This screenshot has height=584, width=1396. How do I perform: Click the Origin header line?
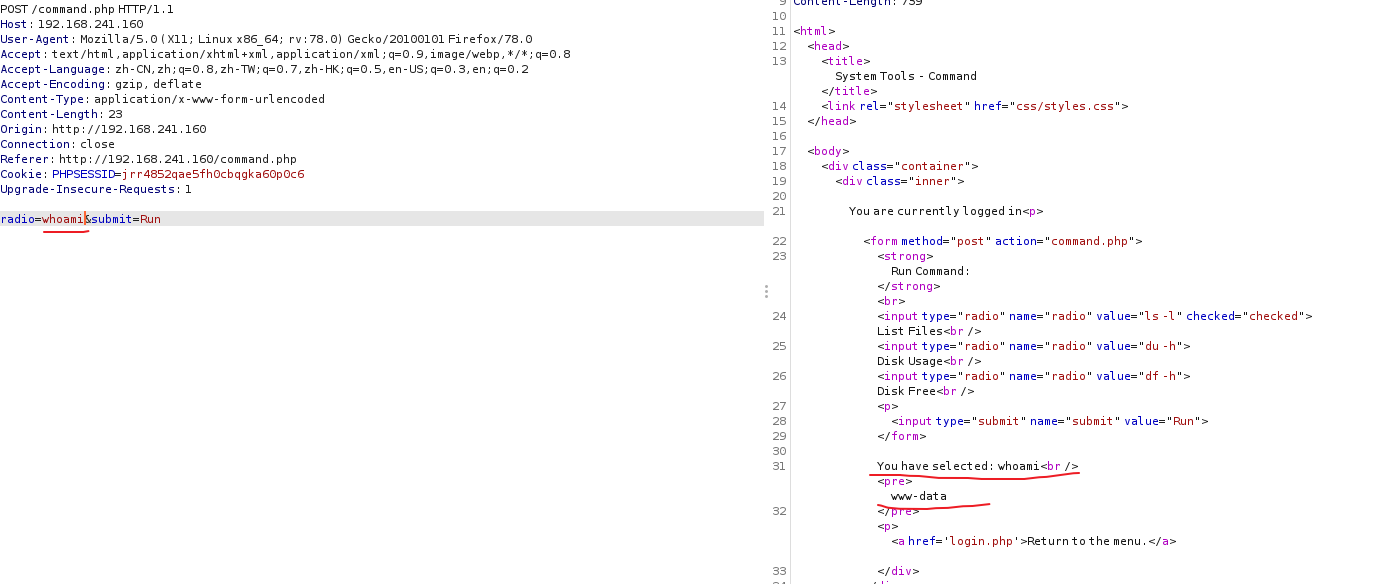[103, 129]
